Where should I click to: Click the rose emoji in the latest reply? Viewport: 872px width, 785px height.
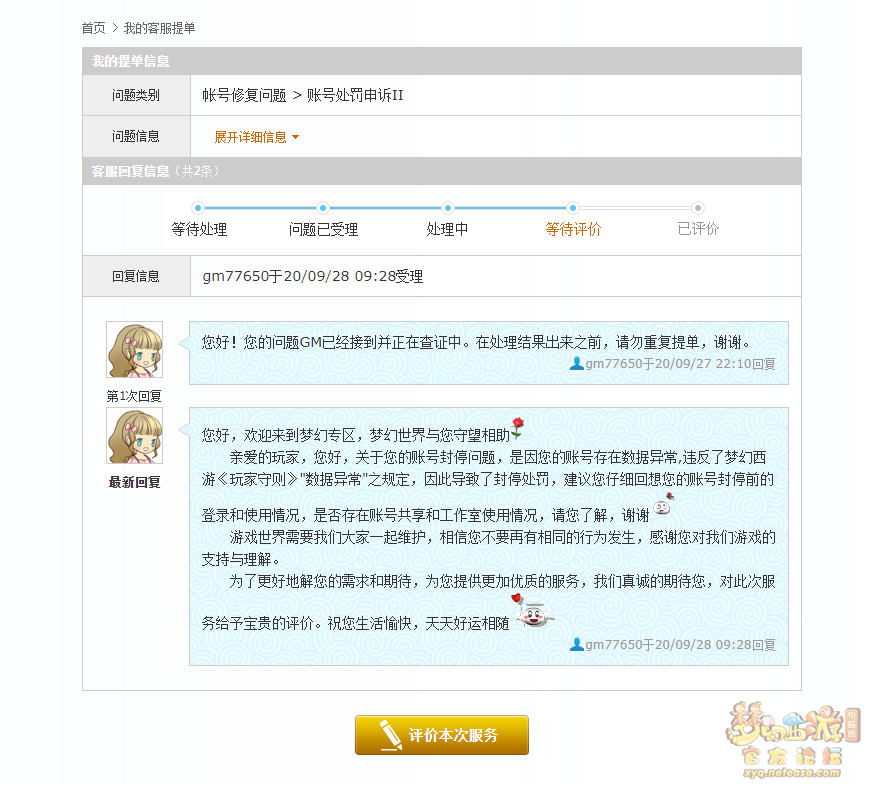[518, 429]
